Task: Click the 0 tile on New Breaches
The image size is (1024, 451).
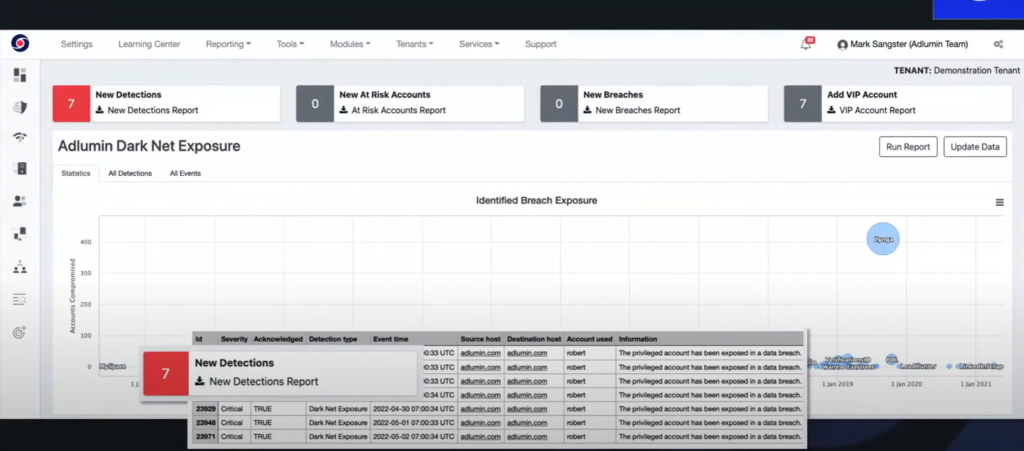Action: [559, 104]
